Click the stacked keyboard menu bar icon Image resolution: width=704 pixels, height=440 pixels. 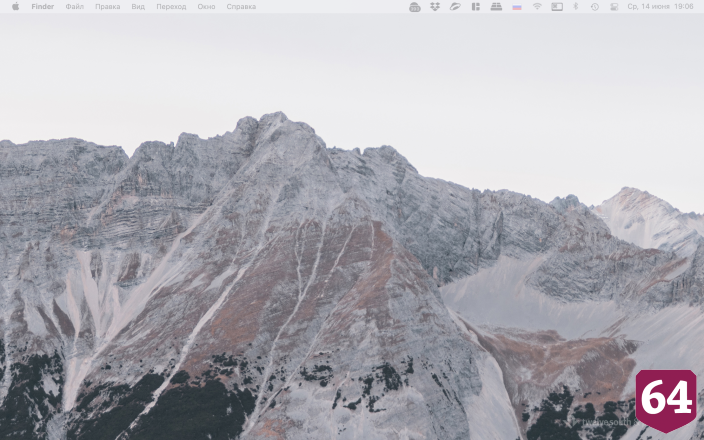point(496,6)
